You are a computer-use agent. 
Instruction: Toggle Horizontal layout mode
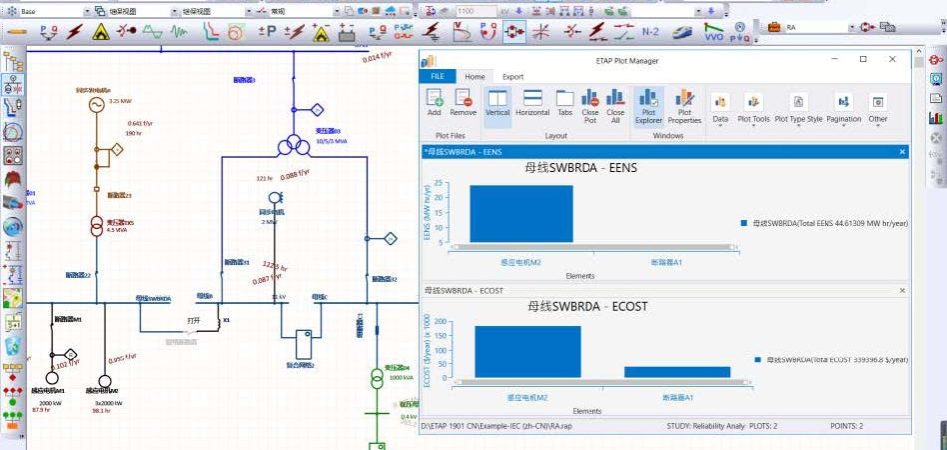pyautogui.click(x=532, y=103)
